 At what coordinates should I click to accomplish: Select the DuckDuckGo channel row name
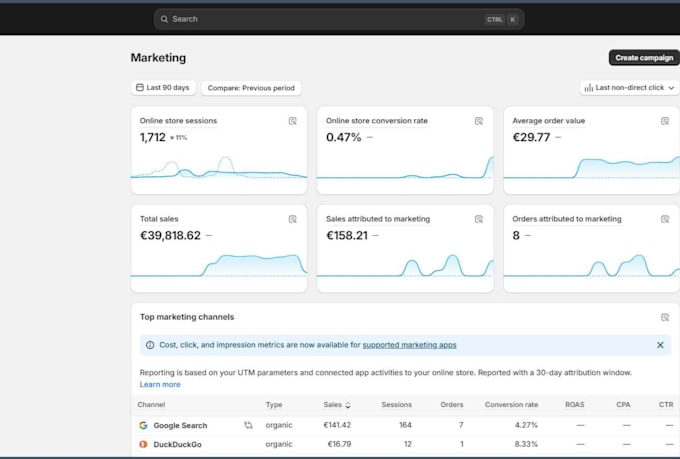click(177, 444)
